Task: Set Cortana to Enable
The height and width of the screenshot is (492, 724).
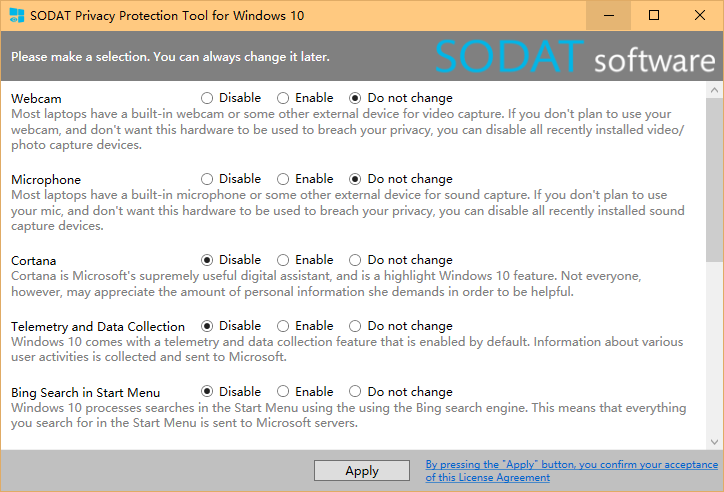Action: [x=283, y=260]
